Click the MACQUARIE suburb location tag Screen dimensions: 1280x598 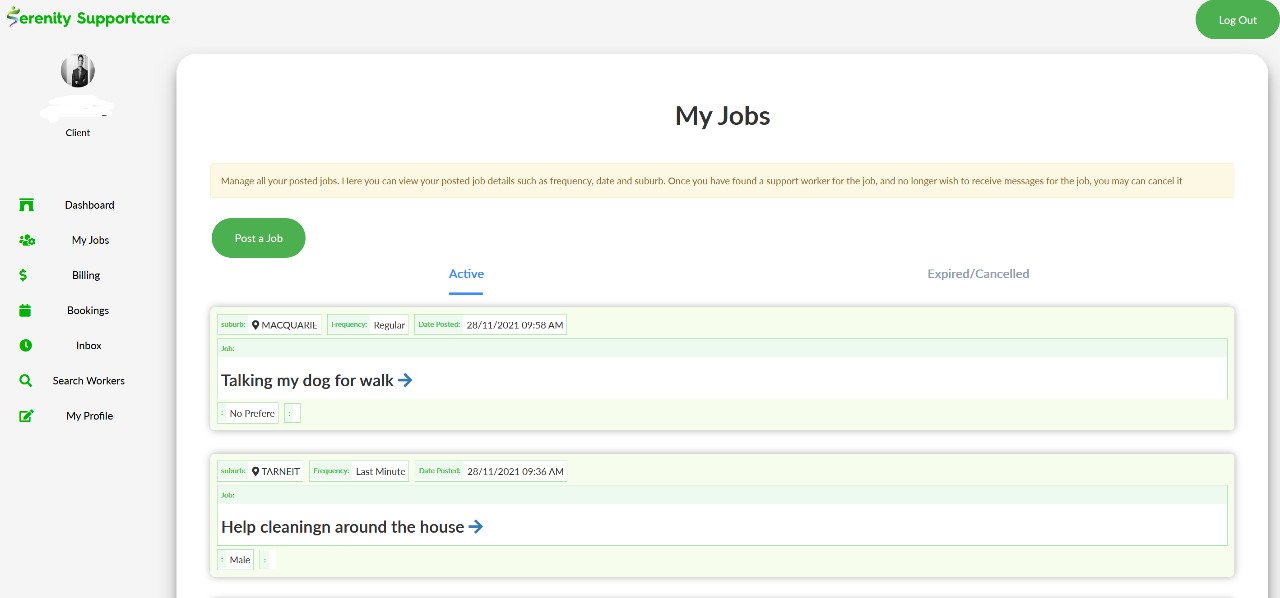(x=284, y=325)
